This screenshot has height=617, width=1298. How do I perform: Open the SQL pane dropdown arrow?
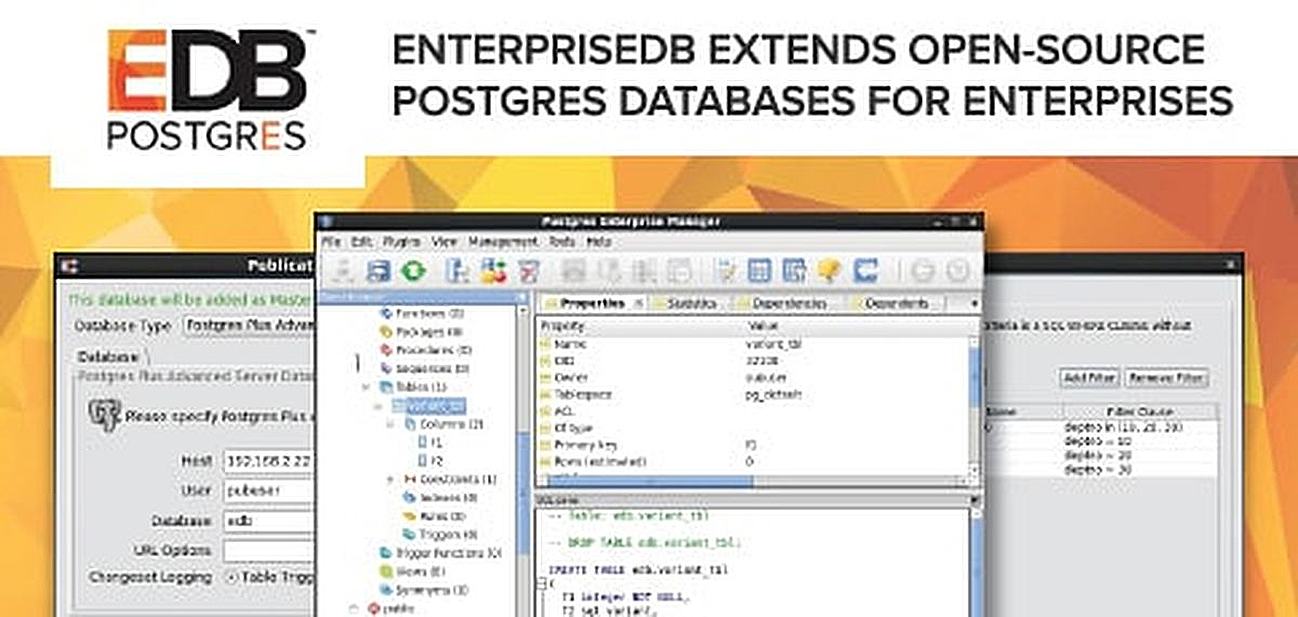click(x=973, y=499)
